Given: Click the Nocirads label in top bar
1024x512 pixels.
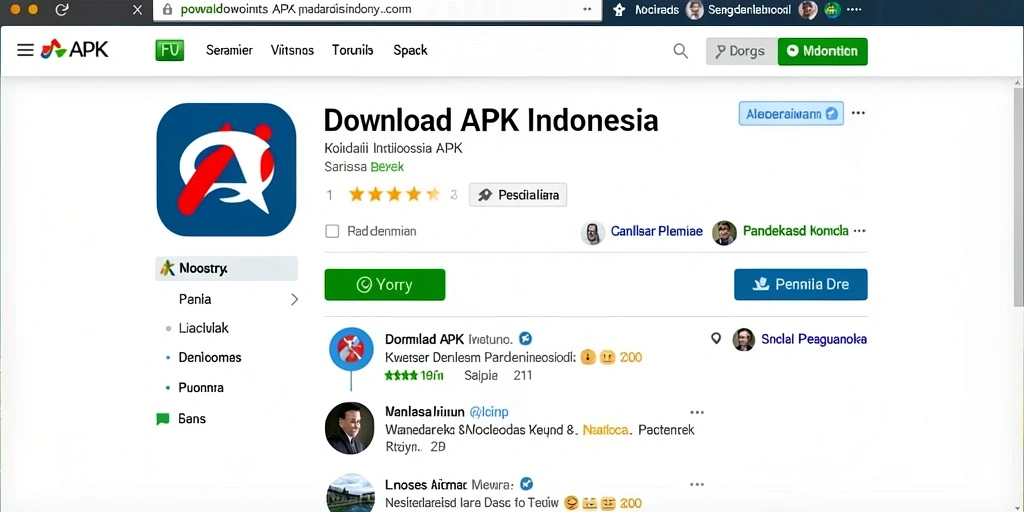Looking at the screenshot, I should pyautogui.click(x=657, y=10).
